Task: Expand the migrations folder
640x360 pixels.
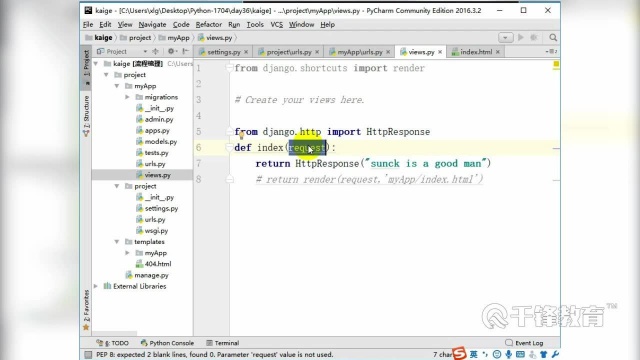Action: point(127,97)
